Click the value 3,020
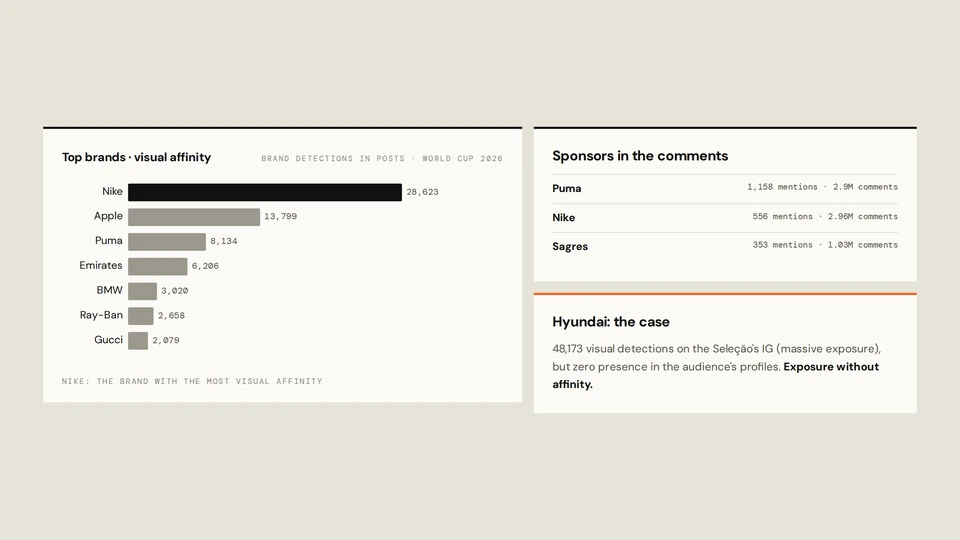The height and width of the screenshot is (540, 960). 174,291
